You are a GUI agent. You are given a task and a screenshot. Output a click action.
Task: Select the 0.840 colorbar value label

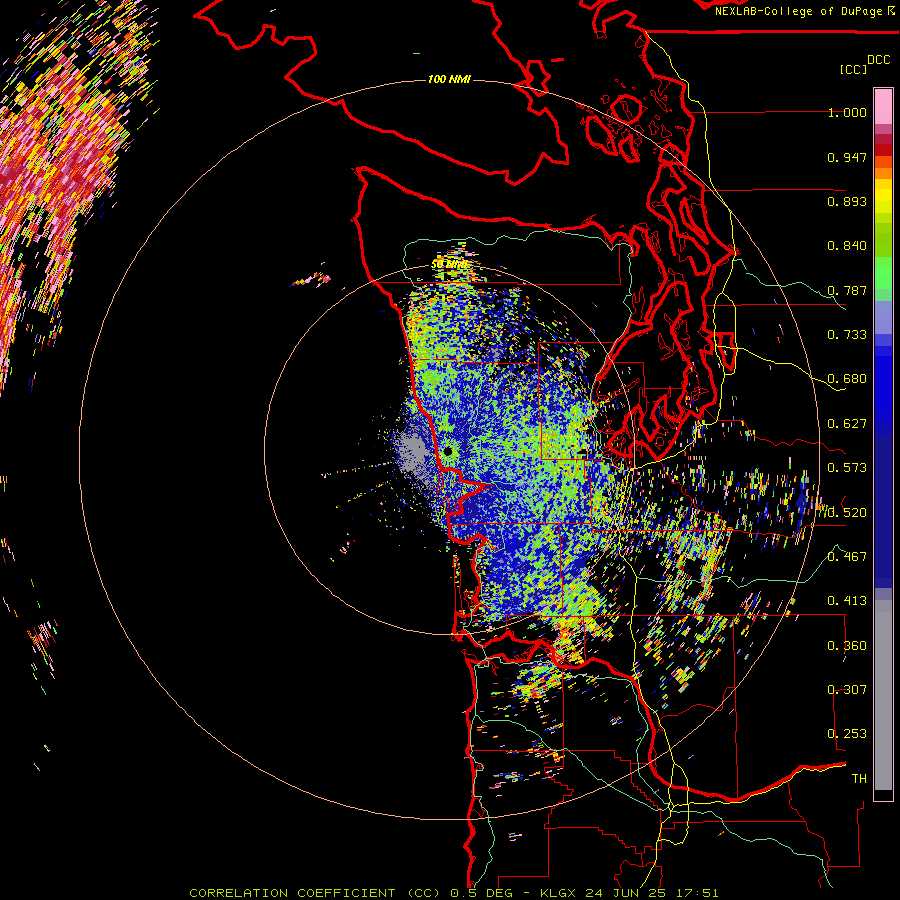click(x=847, y=246)
